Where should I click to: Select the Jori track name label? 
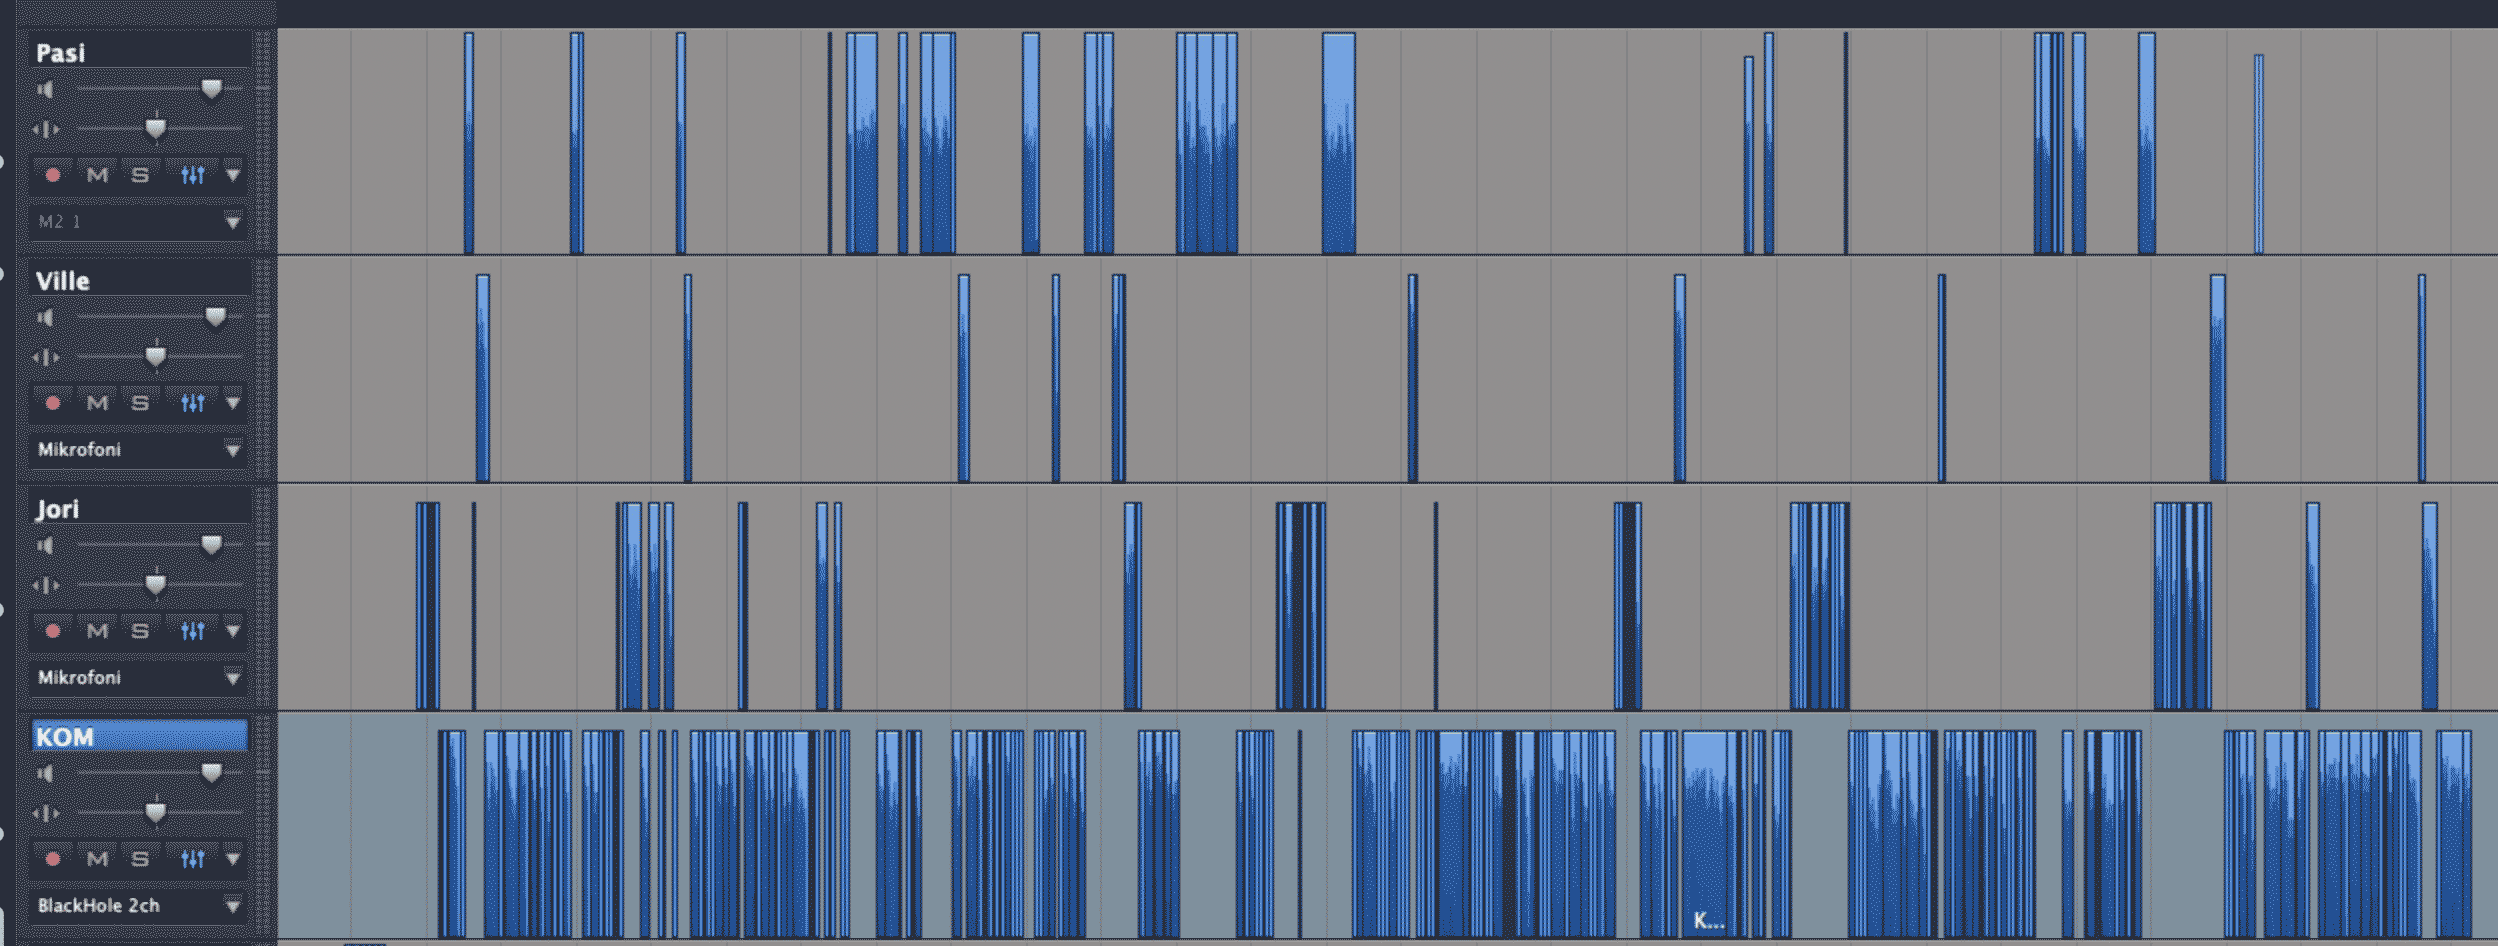coord(58,509)
